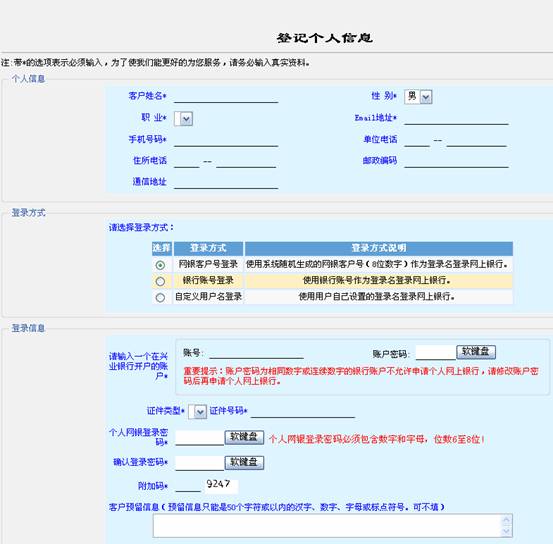Click the 住所电话 number field
Screen dimensions: 553x544
click(x=246, y=162)
